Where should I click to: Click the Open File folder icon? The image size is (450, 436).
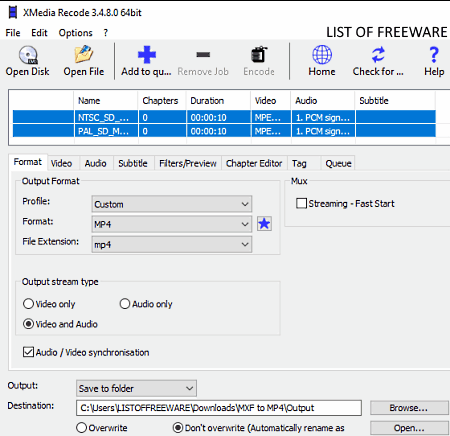(x=84, y=54)
